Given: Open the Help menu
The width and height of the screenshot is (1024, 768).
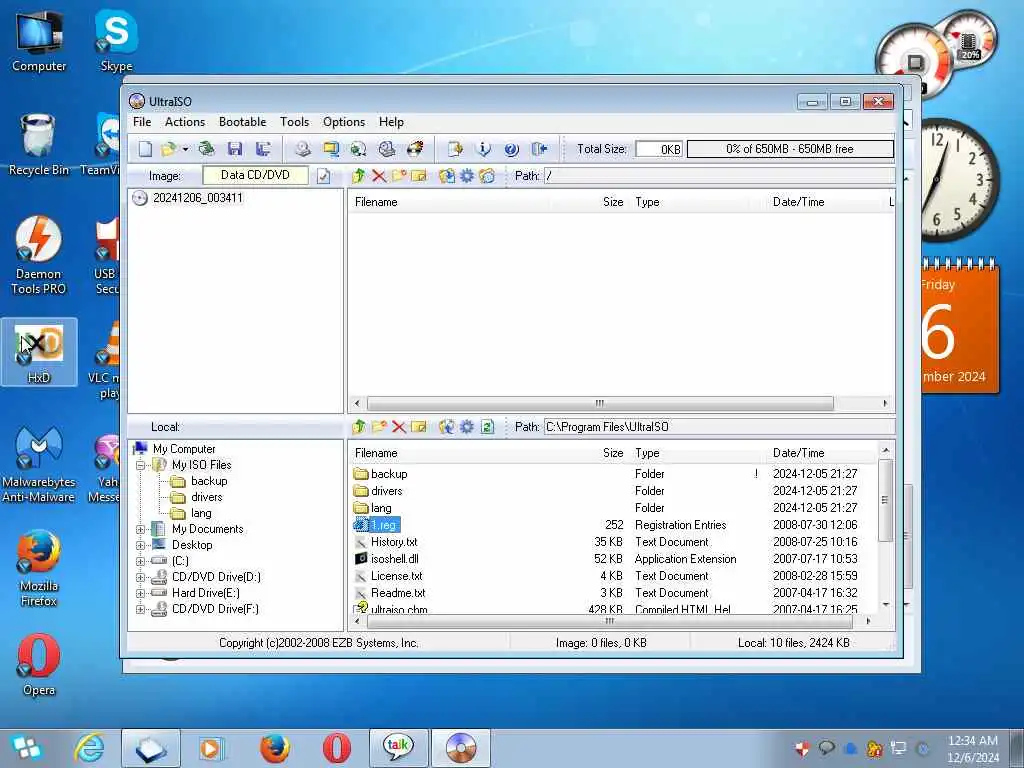Looking at the screenshot, I should tap(391, 122).
